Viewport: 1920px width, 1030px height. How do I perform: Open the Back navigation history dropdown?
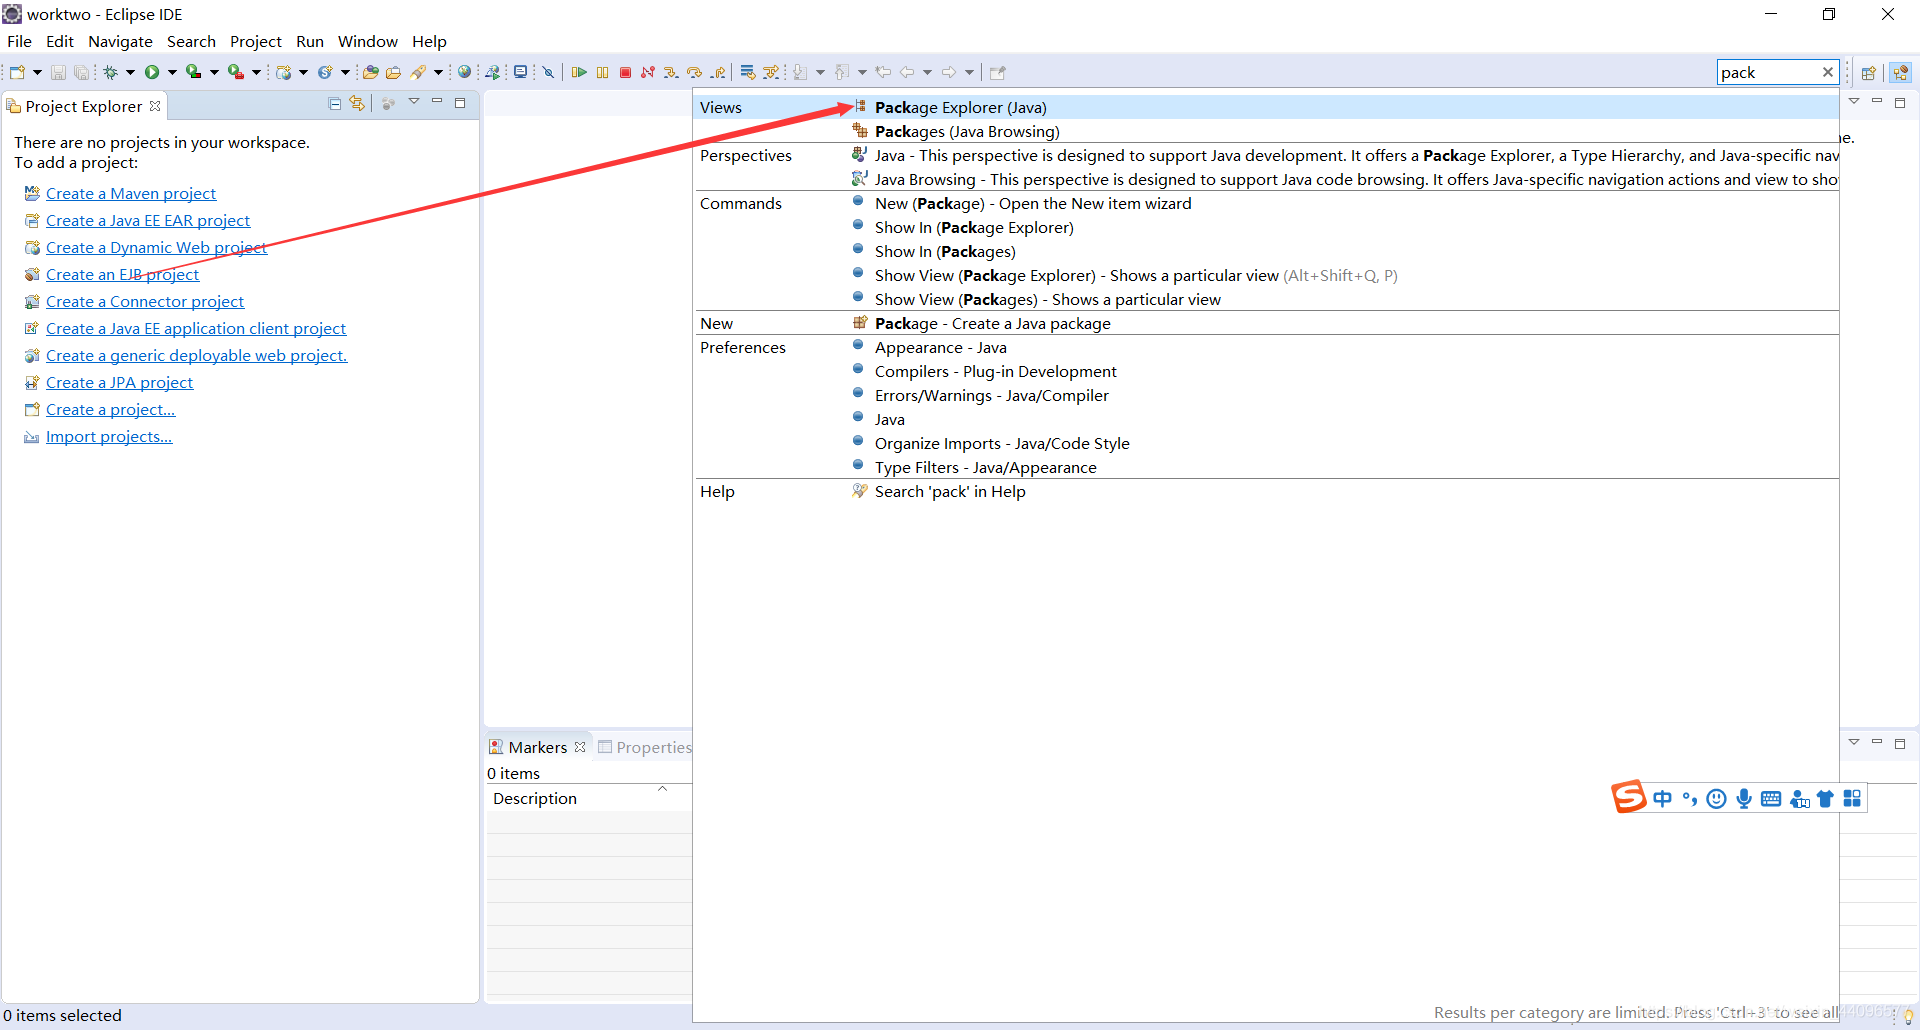pyautogui.click(x=927, y=72)
